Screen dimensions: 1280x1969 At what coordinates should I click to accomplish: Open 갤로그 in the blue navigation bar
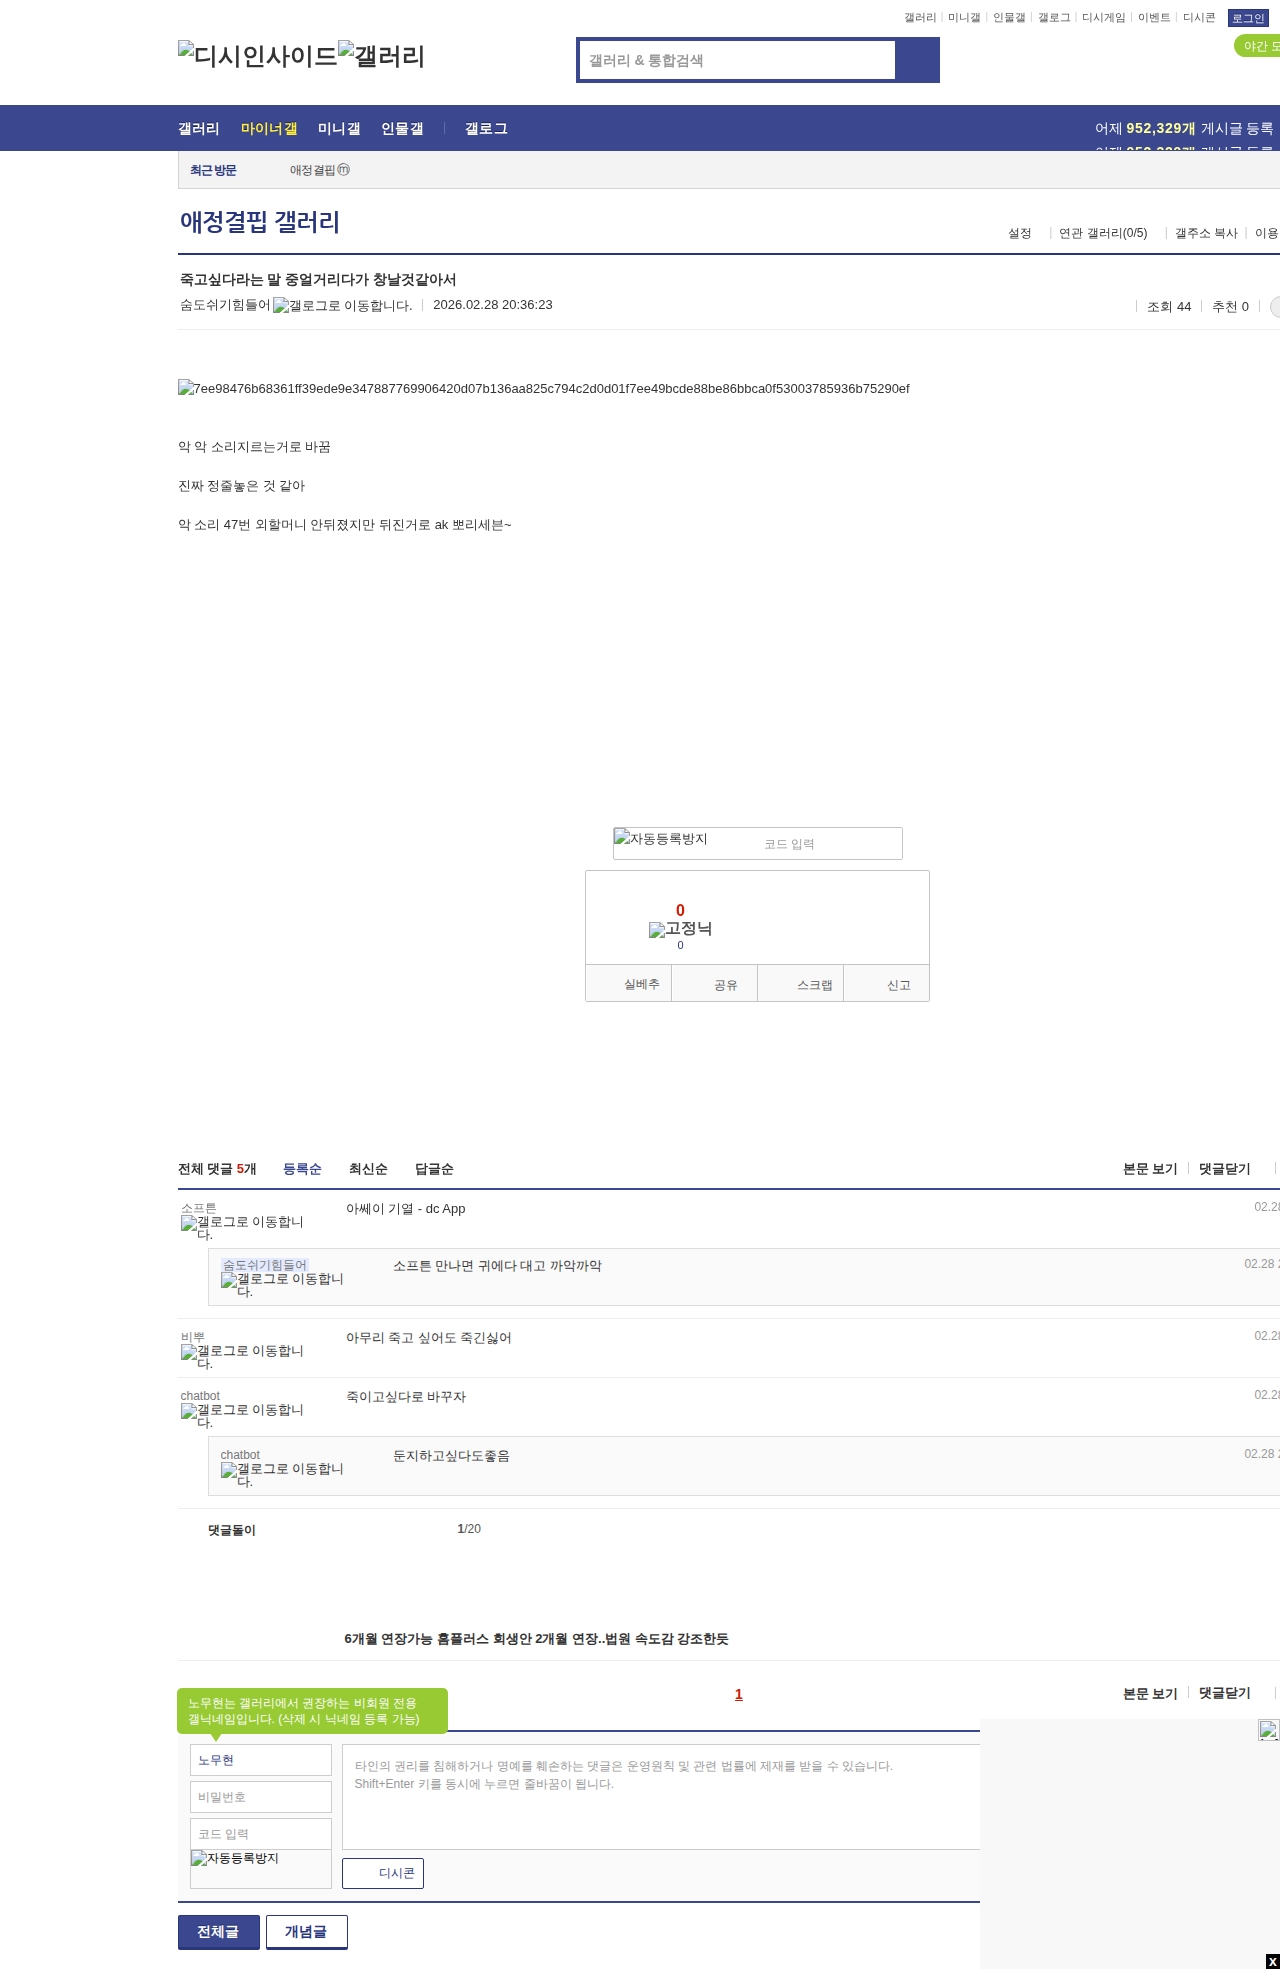[486, 128]
